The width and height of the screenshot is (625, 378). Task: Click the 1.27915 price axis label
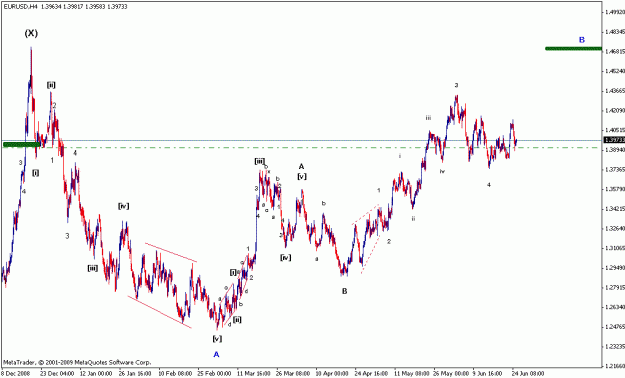[x=616, y=287]
